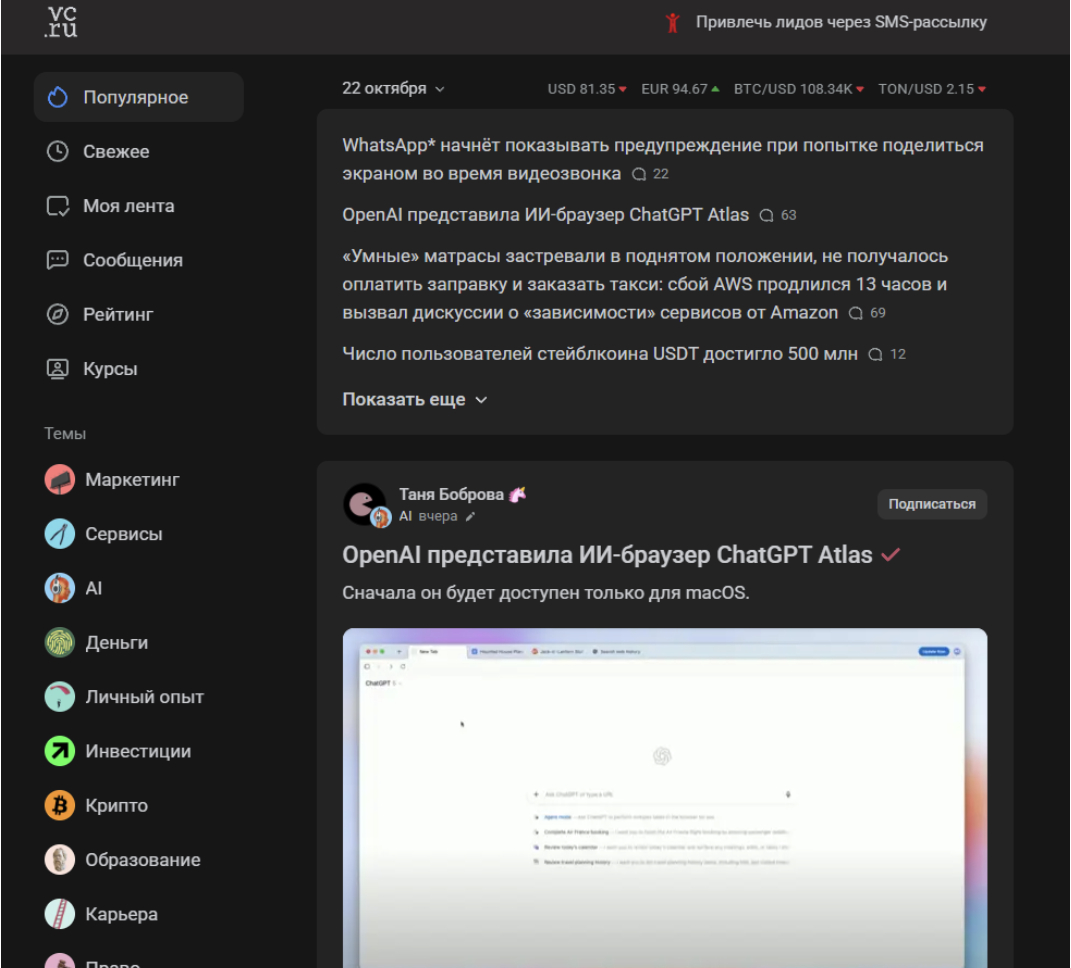1071x968 pixels.
Task: Click the pencil edited icon beside 'вчера'
Action: pos(470,517)
